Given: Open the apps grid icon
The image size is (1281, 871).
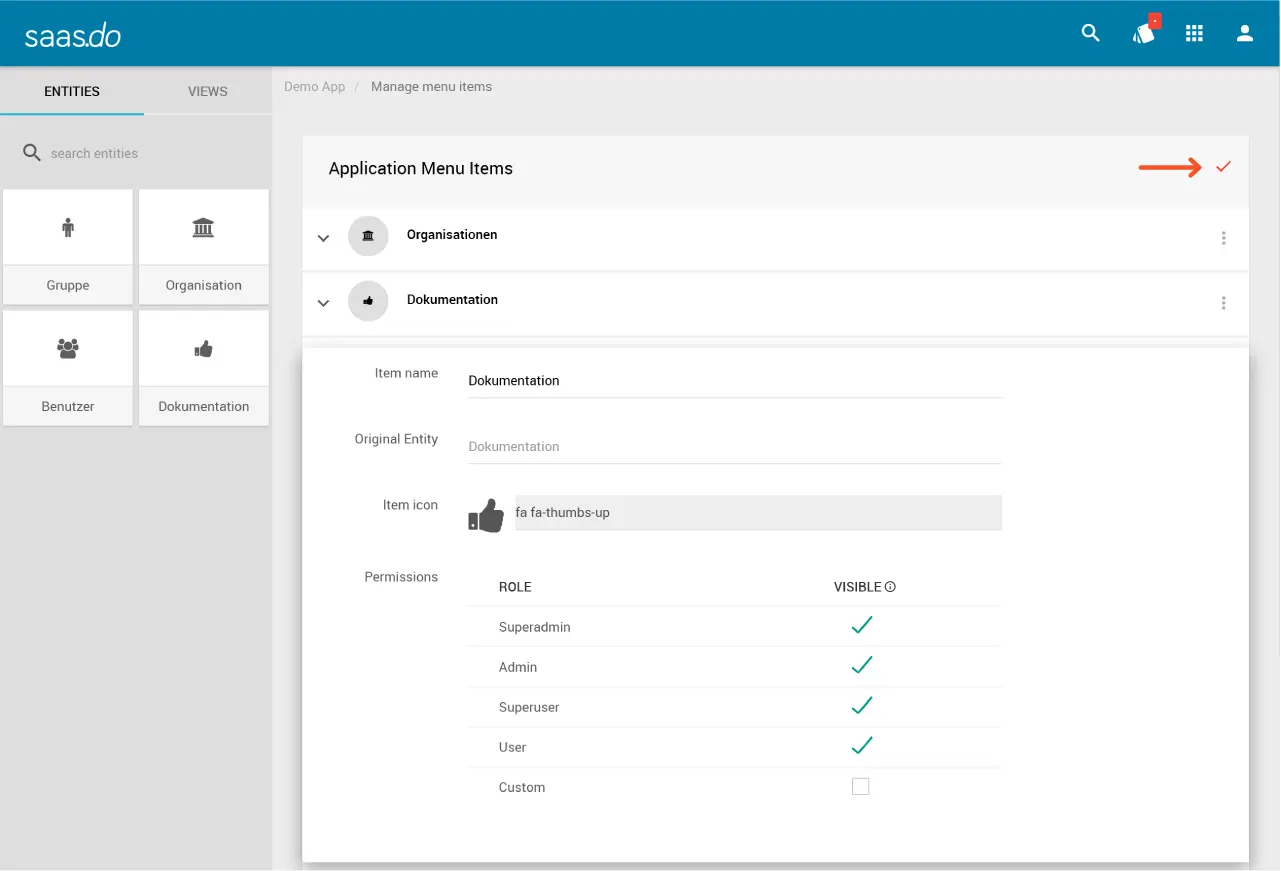Looking at the screenshot, I should pos(1194,34).
